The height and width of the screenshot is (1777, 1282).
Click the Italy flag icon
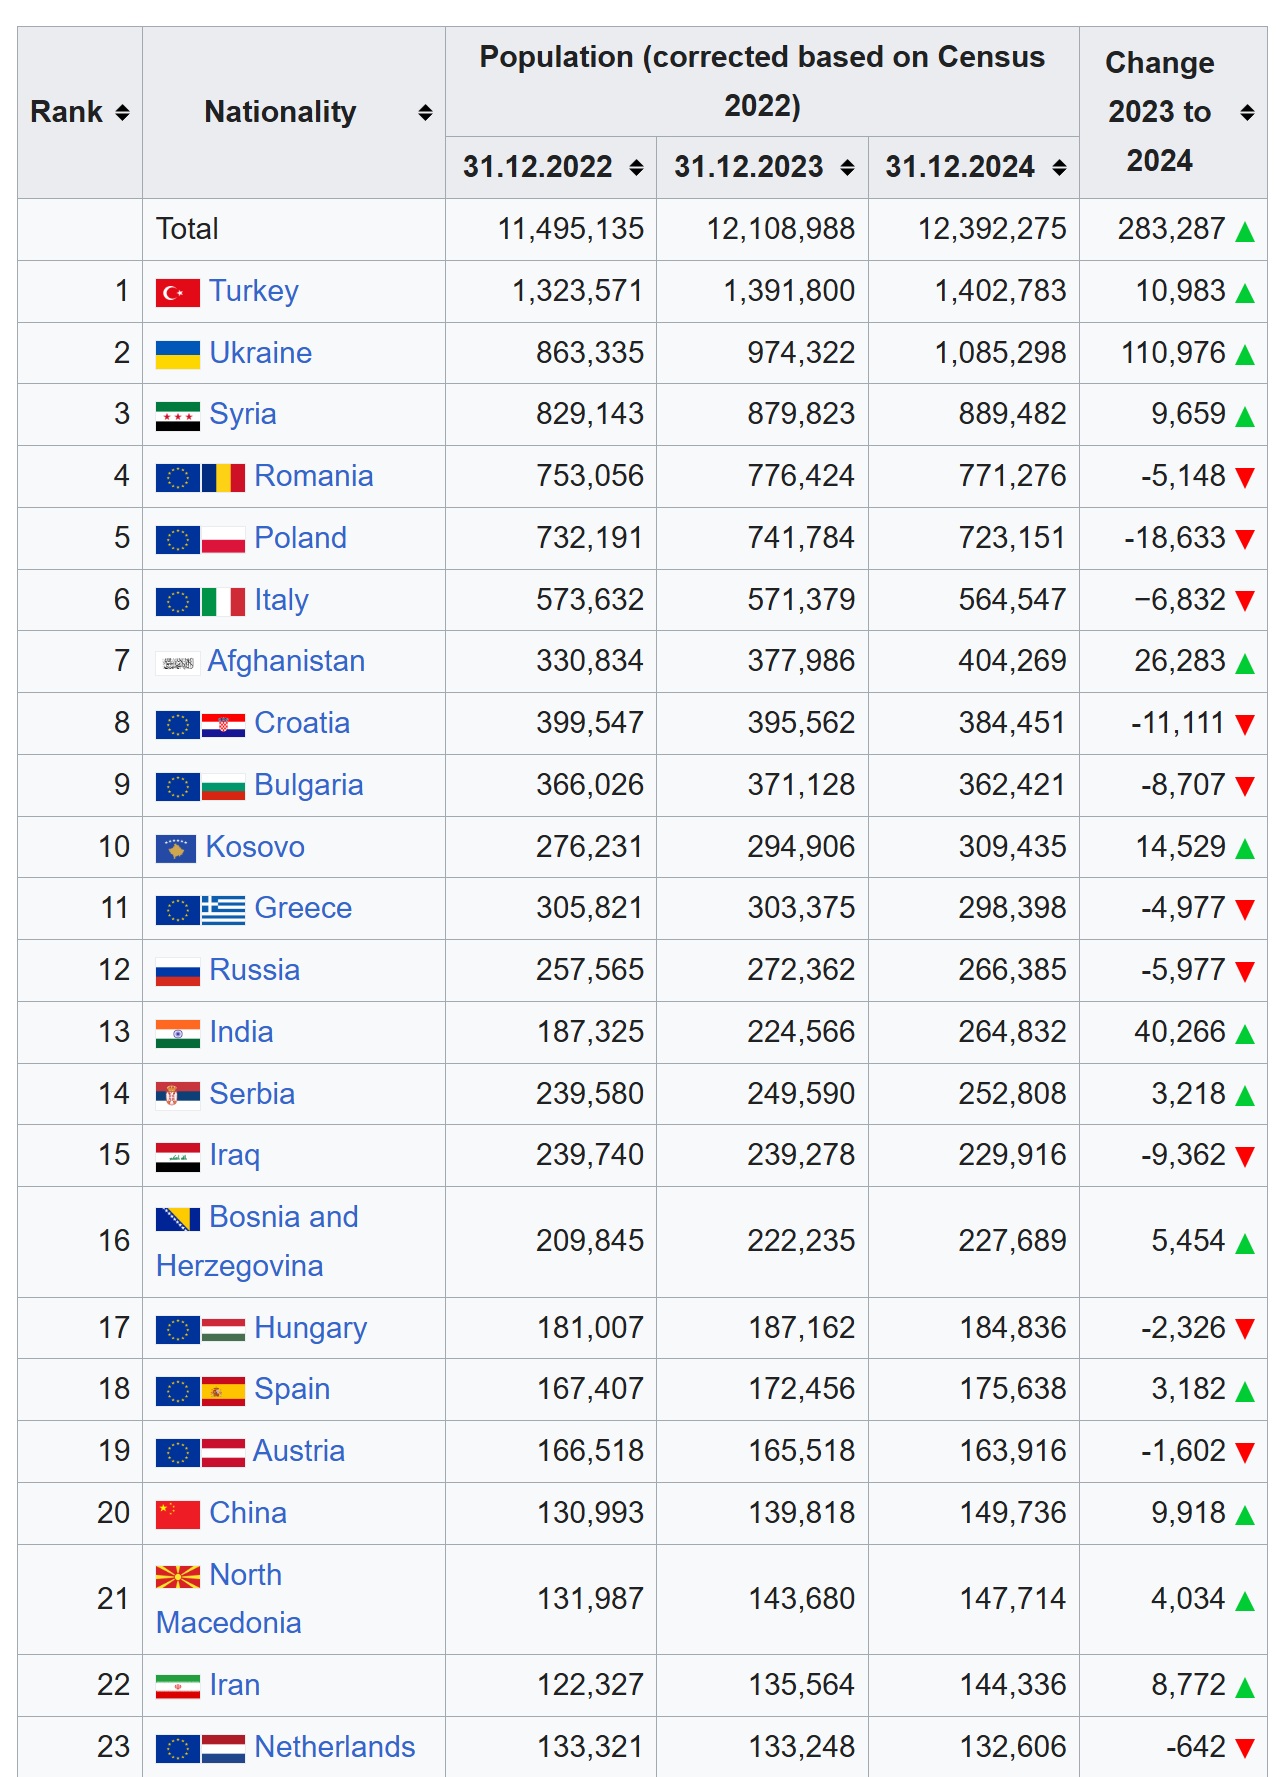click(x=223, y=602)
